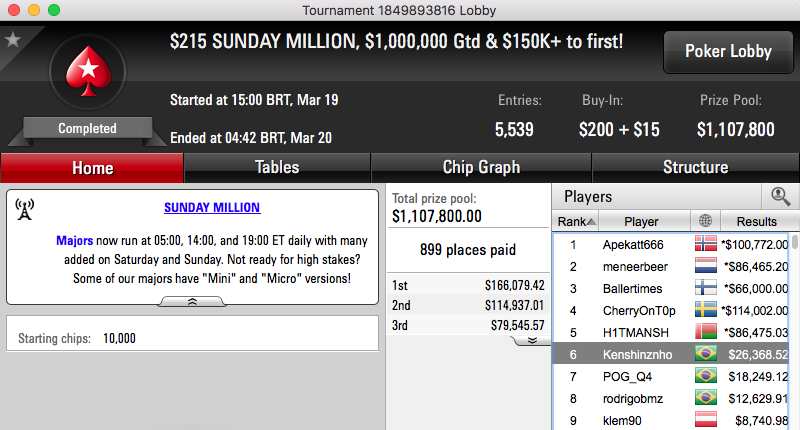Sort by Results column header
Image resolution: width=800 pixels, height=430 pixels.
point(757,221)
